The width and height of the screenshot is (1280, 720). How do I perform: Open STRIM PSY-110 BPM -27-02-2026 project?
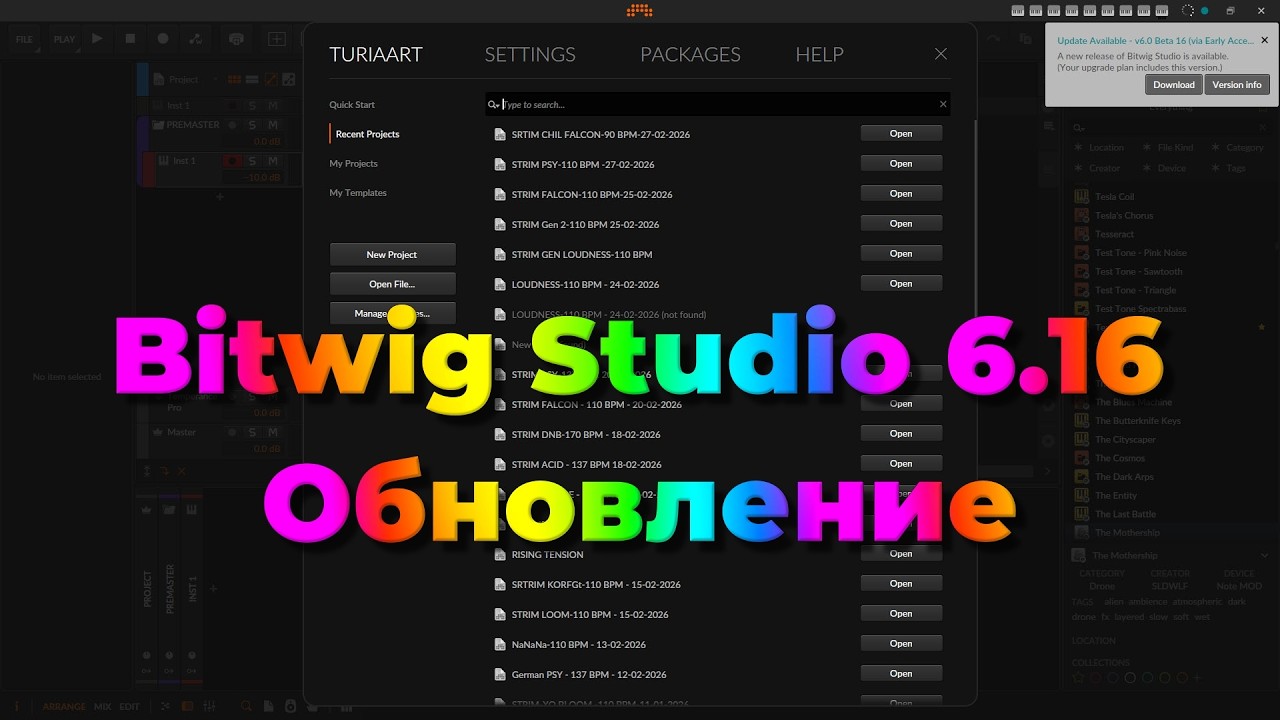coord(901,163)
